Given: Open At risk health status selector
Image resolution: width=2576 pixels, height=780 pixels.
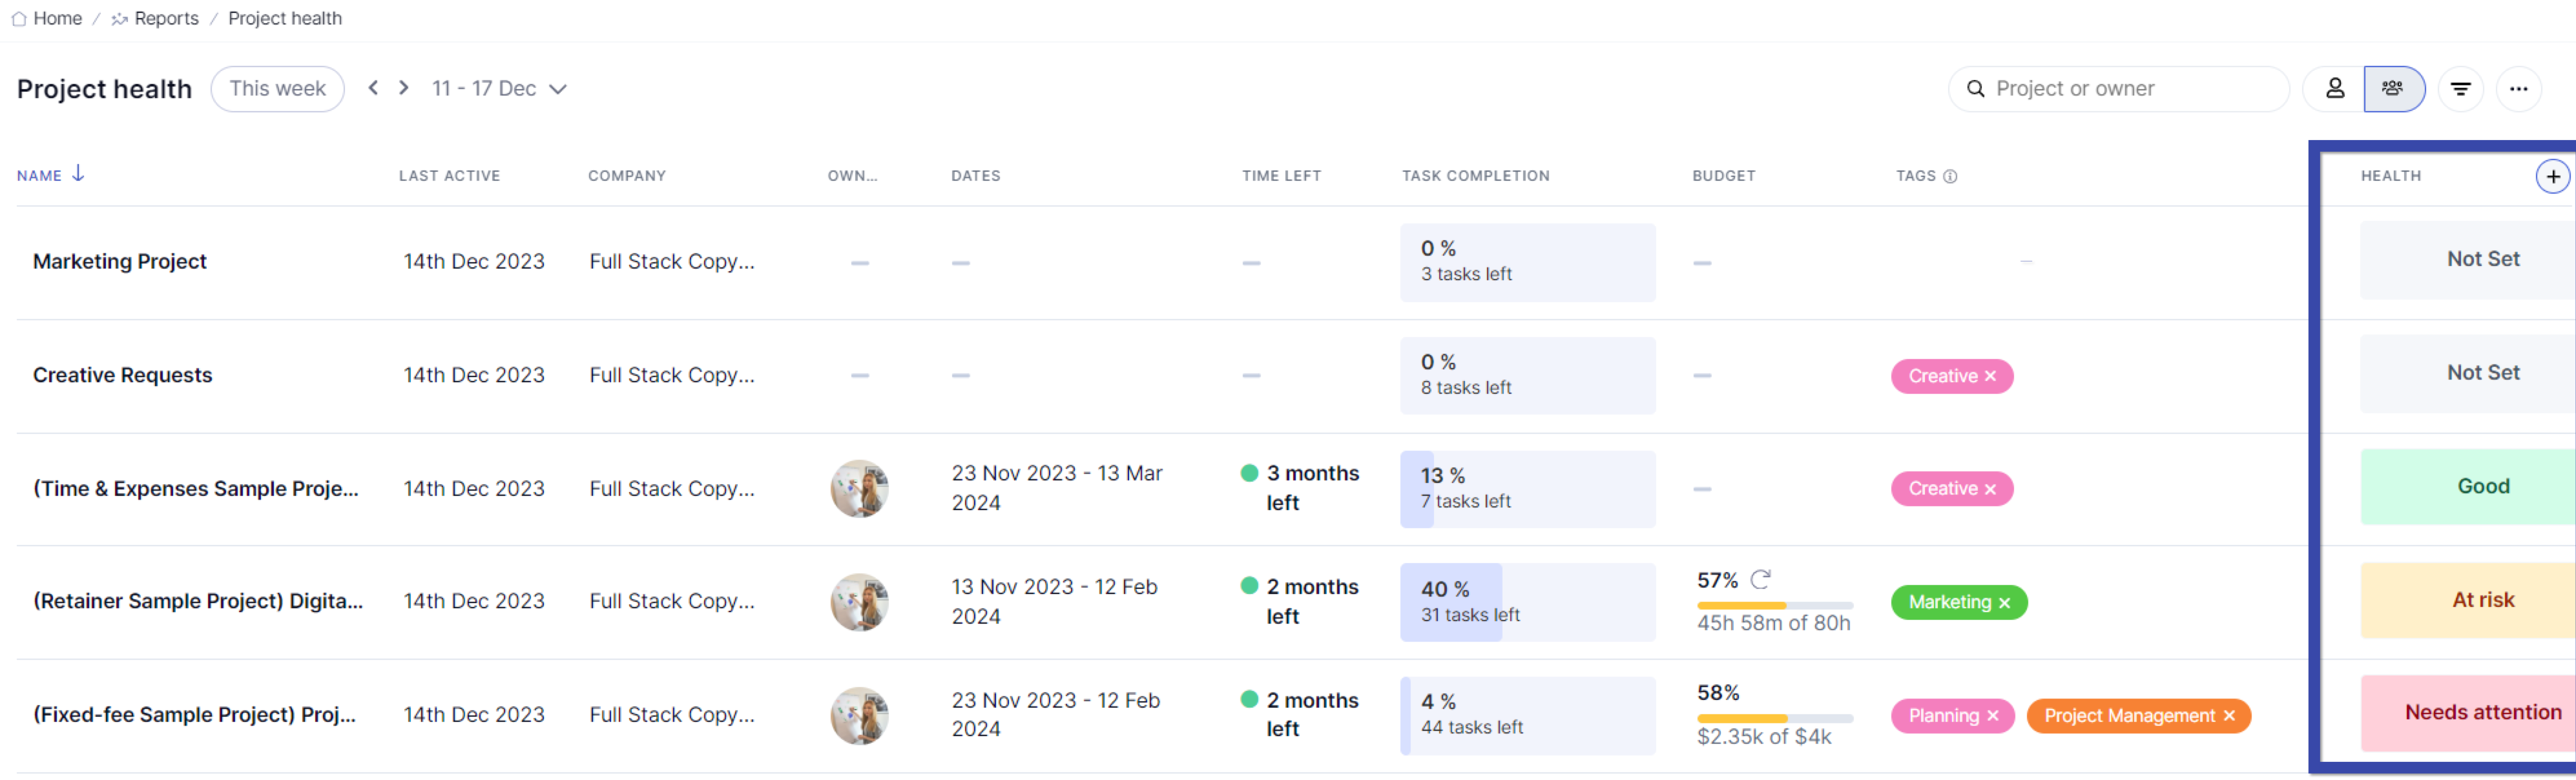Looking at the screenshot, I should [x=2482, y=600].
